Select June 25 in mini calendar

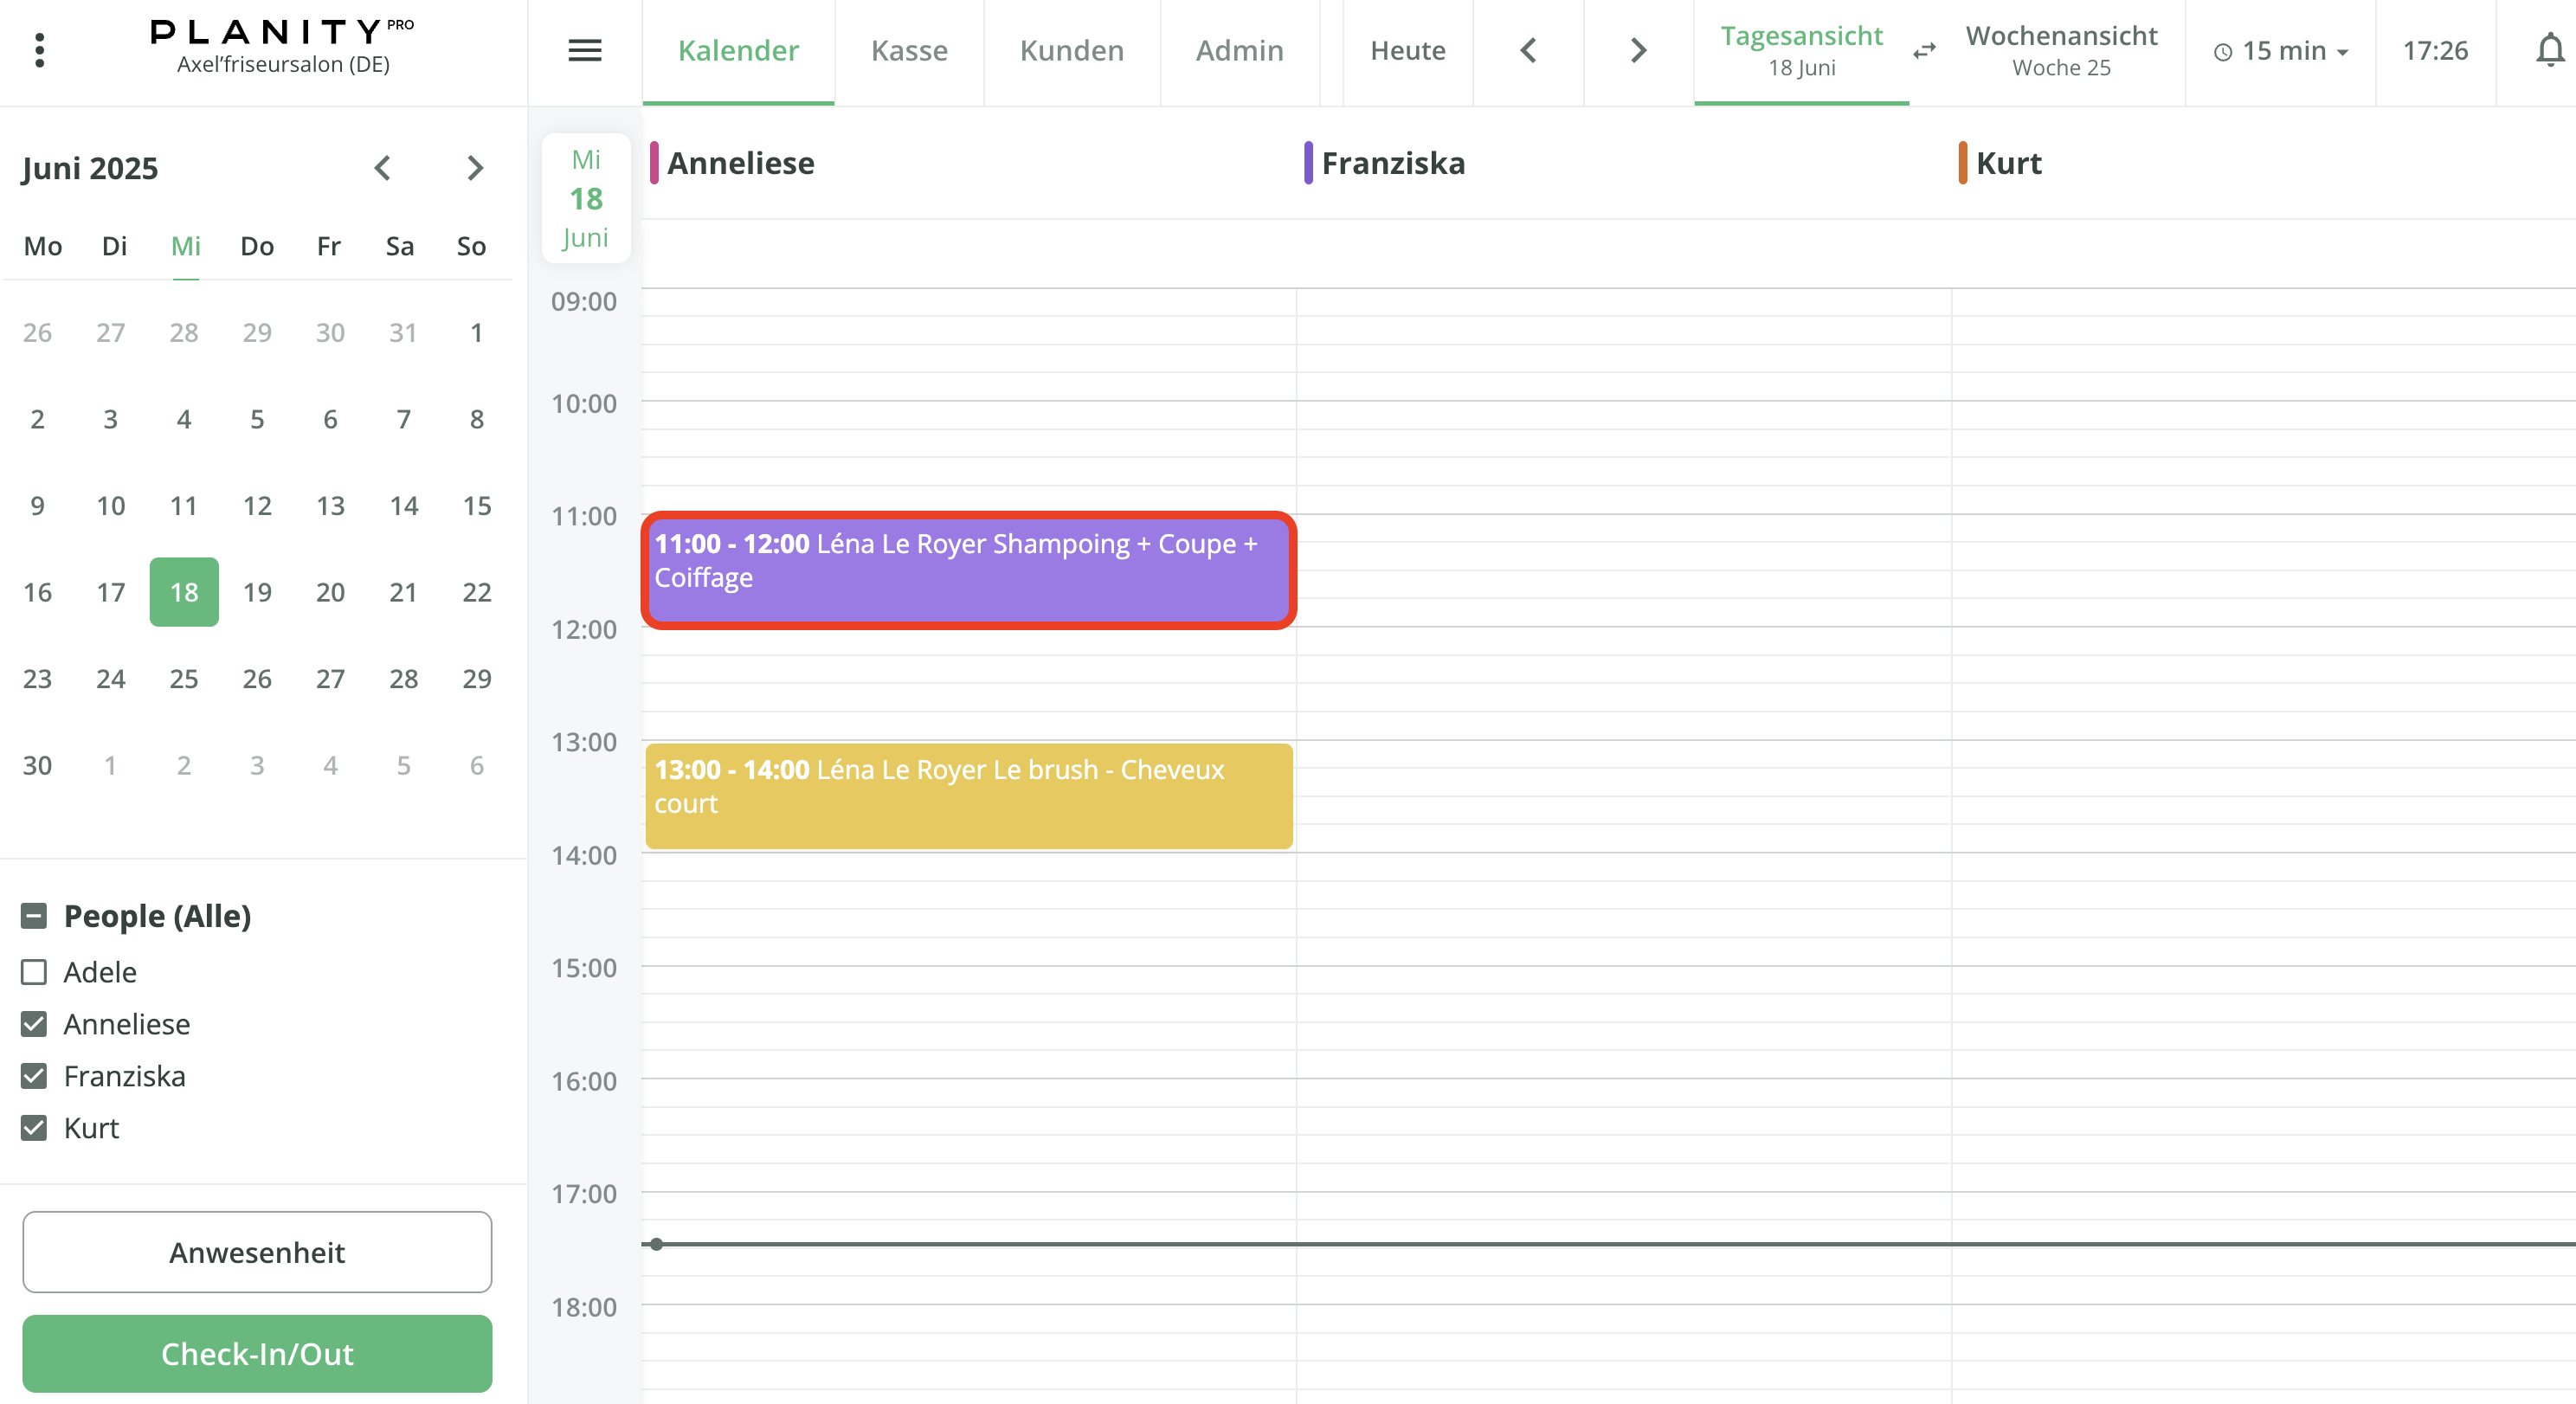[x=184, y=679]
